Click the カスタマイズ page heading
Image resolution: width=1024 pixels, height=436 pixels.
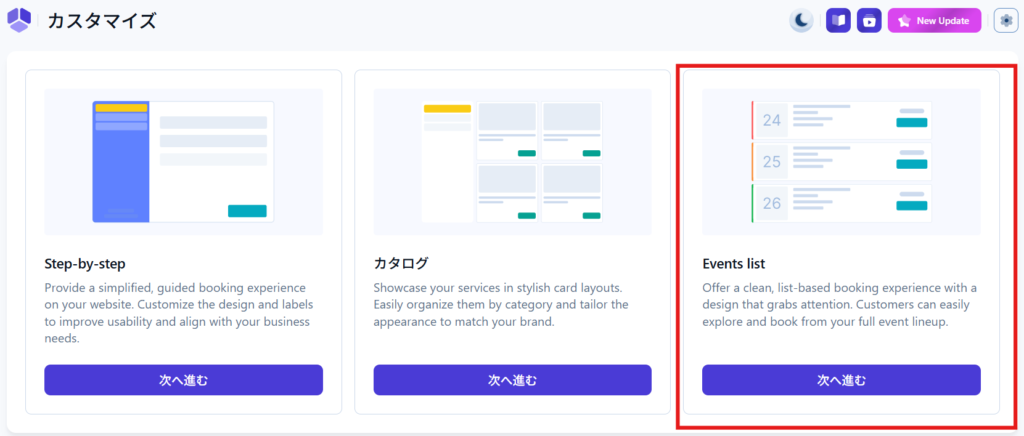pyautogui.click(x=102, y=20)
